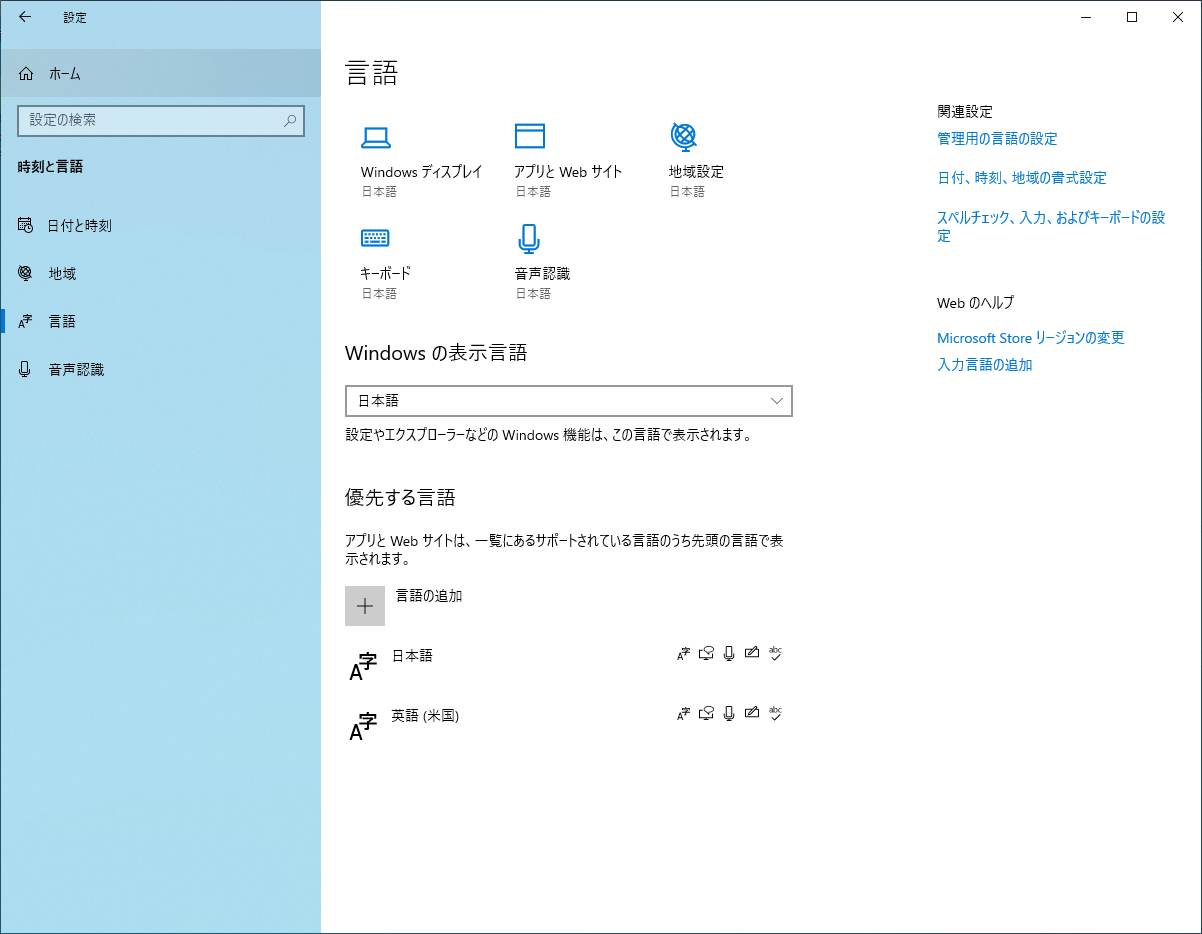
Task: Open 地域 settings page
Action: (160, 274)
